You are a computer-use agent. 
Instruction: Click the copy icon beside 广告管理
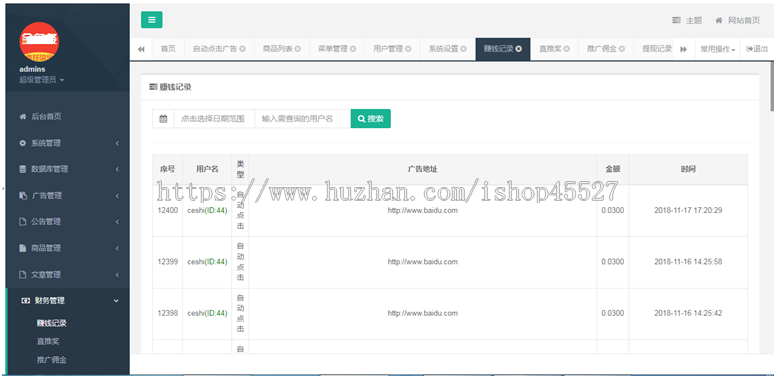point(22,195)
